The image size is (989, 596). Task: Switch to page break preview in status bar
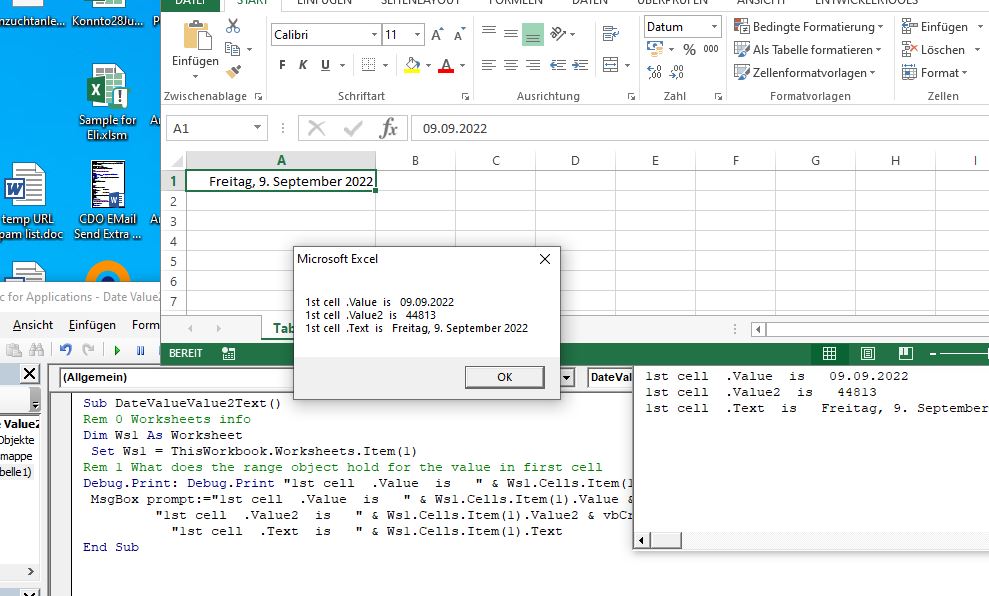(x=906, y=353)
